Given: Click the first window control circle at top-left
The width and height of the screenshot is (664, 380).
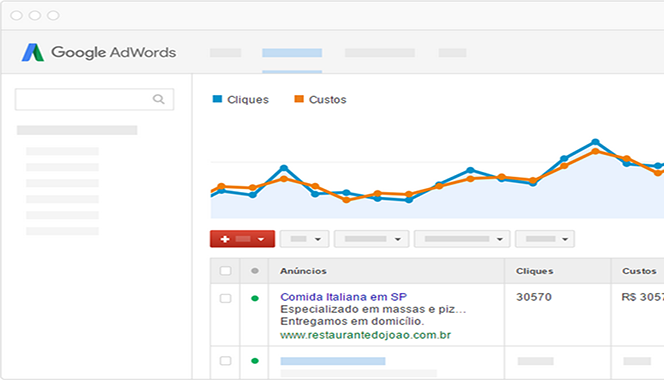Looking at the screenshot, I should click(x=17, y=16).
